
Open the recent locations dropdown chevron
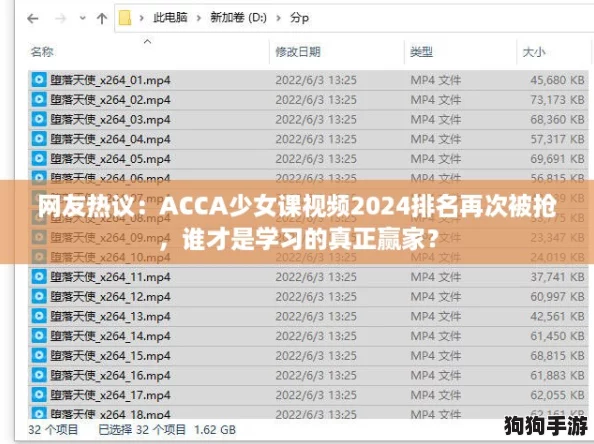82,18
